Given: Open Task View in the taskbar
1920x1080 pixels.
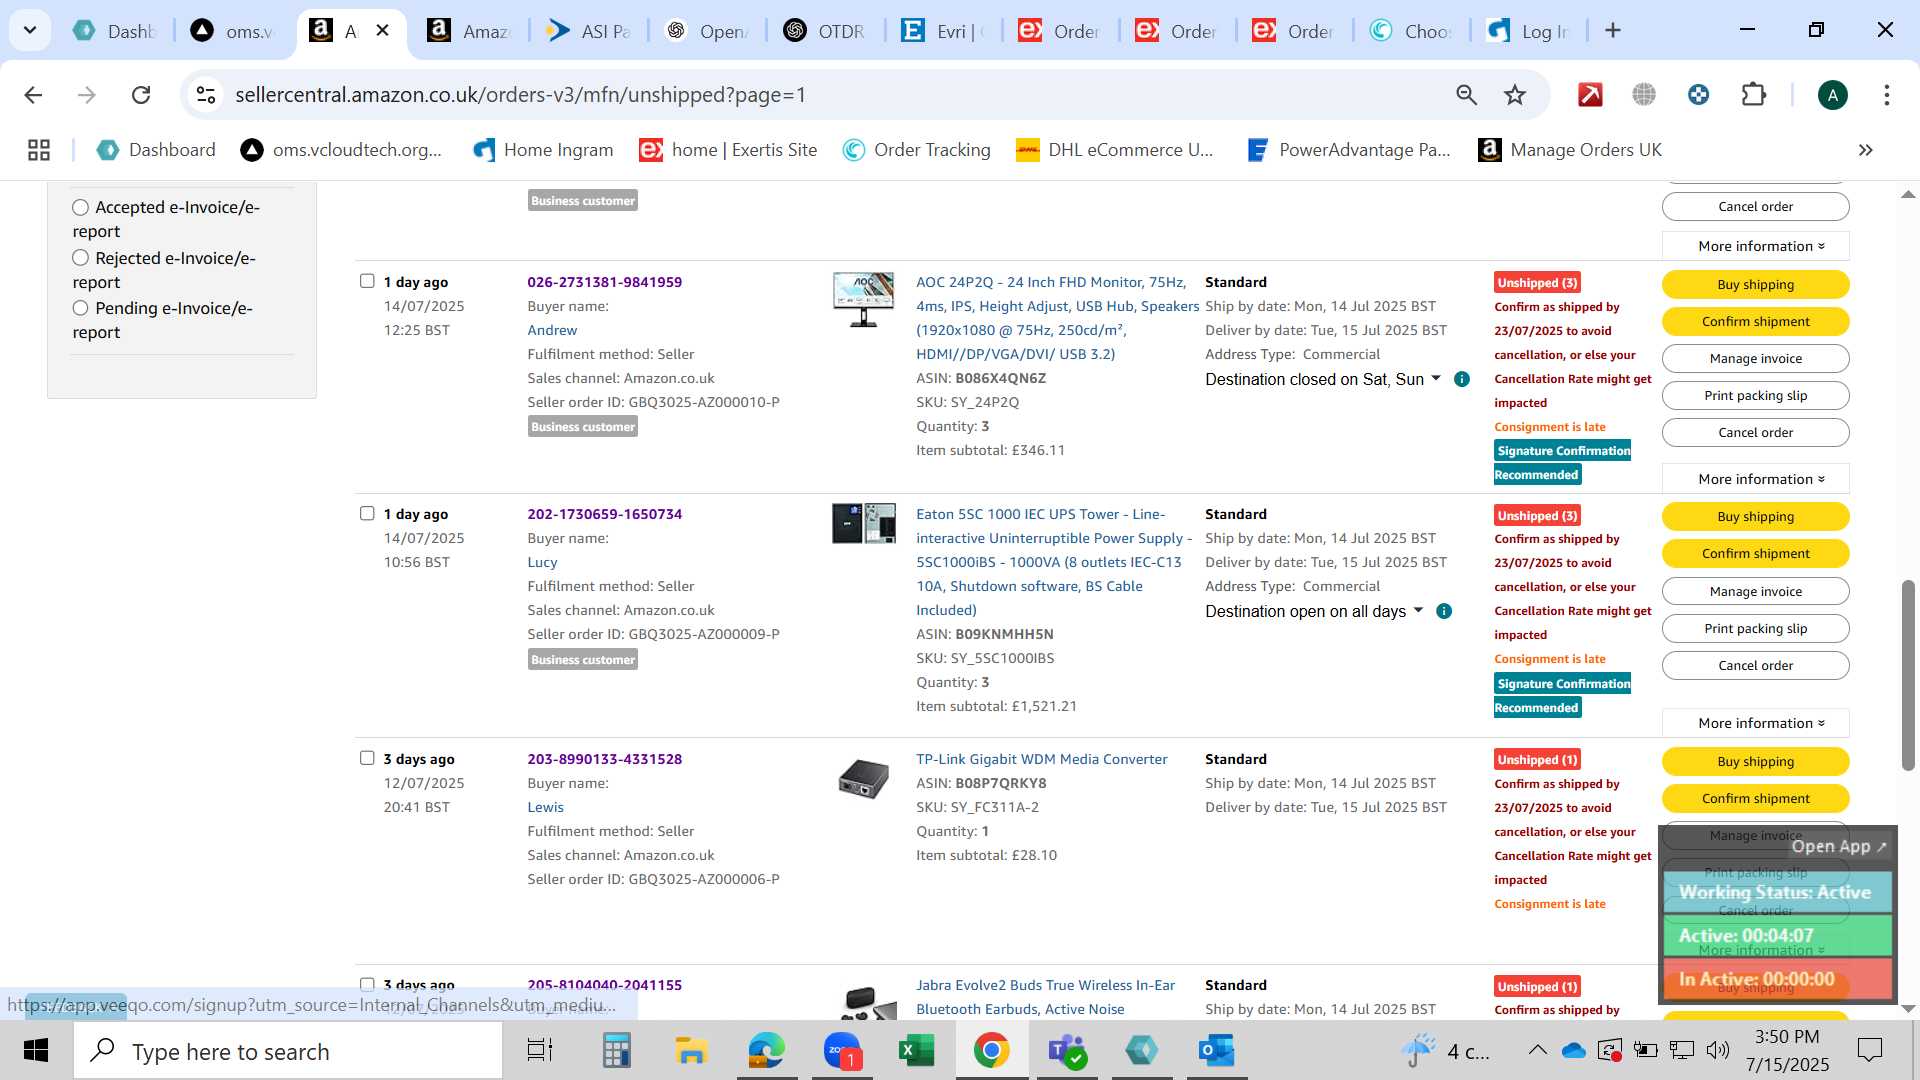Looking at the screenshot, I should click(540, 1051).
